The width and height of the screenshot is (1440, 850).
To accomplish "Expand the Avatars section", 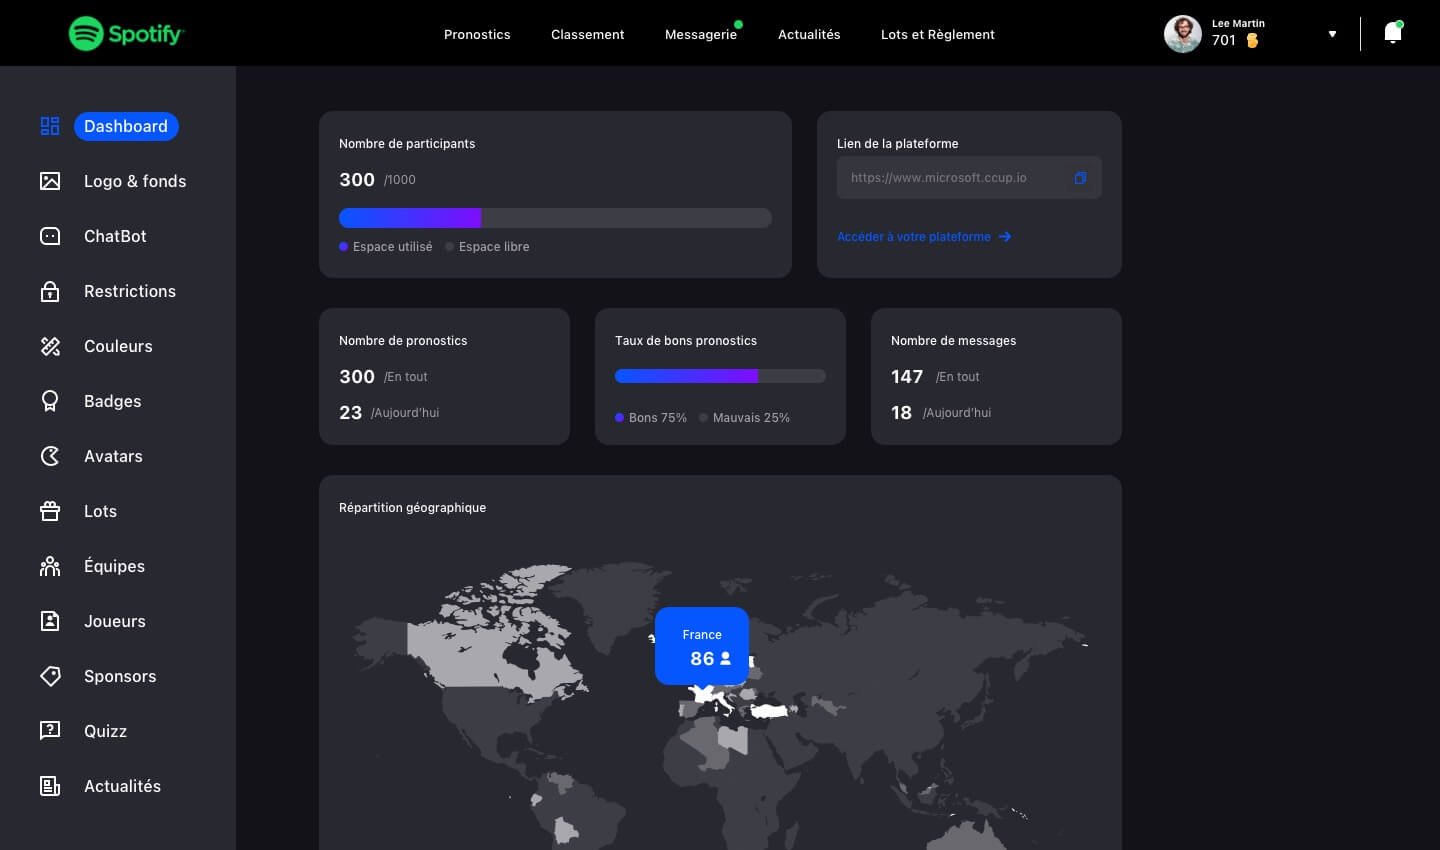I will click(x=113, y=456).
